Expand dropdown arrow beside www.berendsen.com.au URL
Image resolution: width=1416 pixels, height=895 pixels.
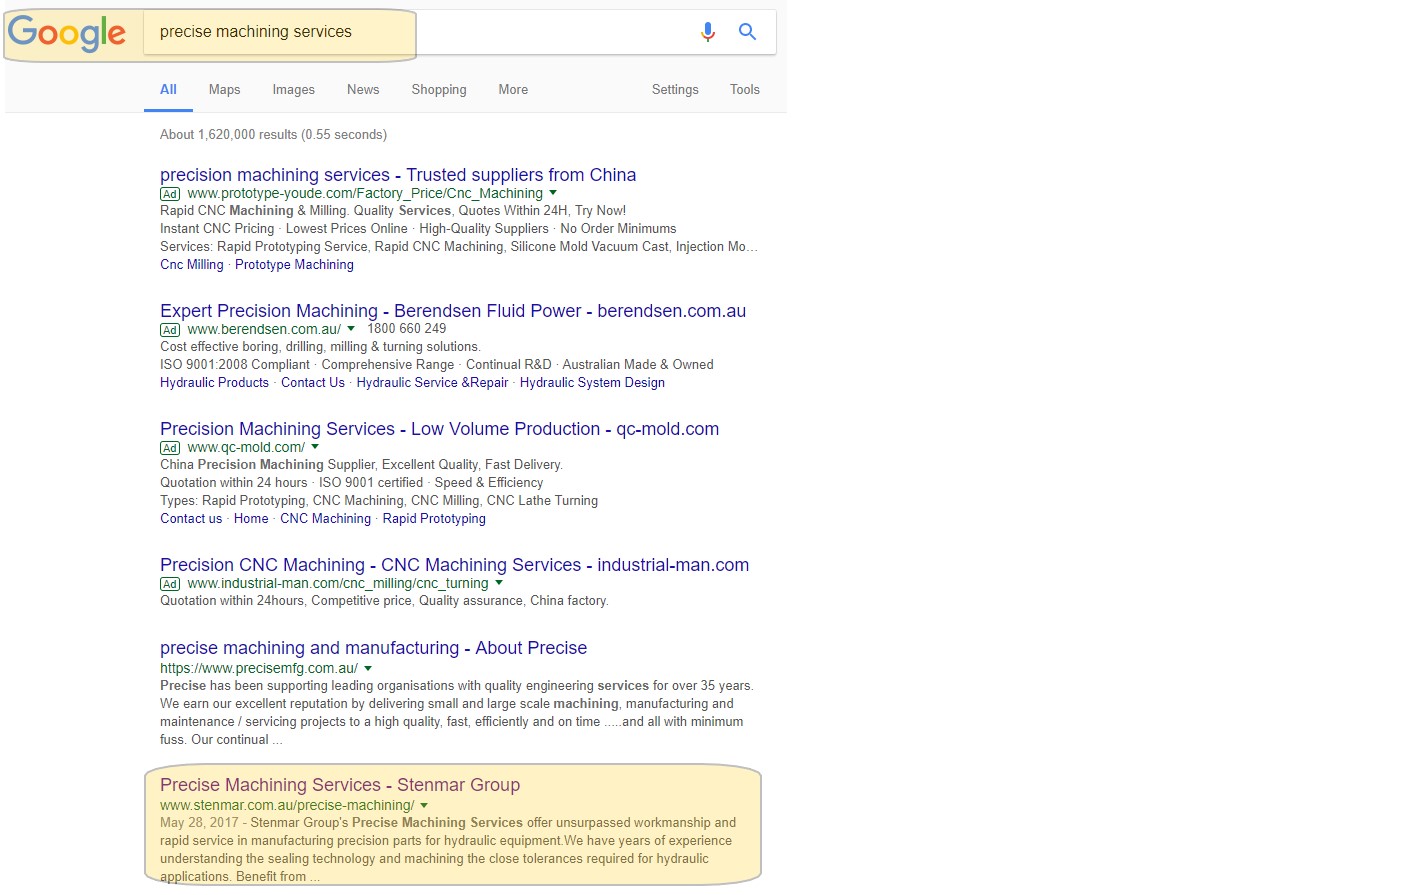tap(351, 329)
